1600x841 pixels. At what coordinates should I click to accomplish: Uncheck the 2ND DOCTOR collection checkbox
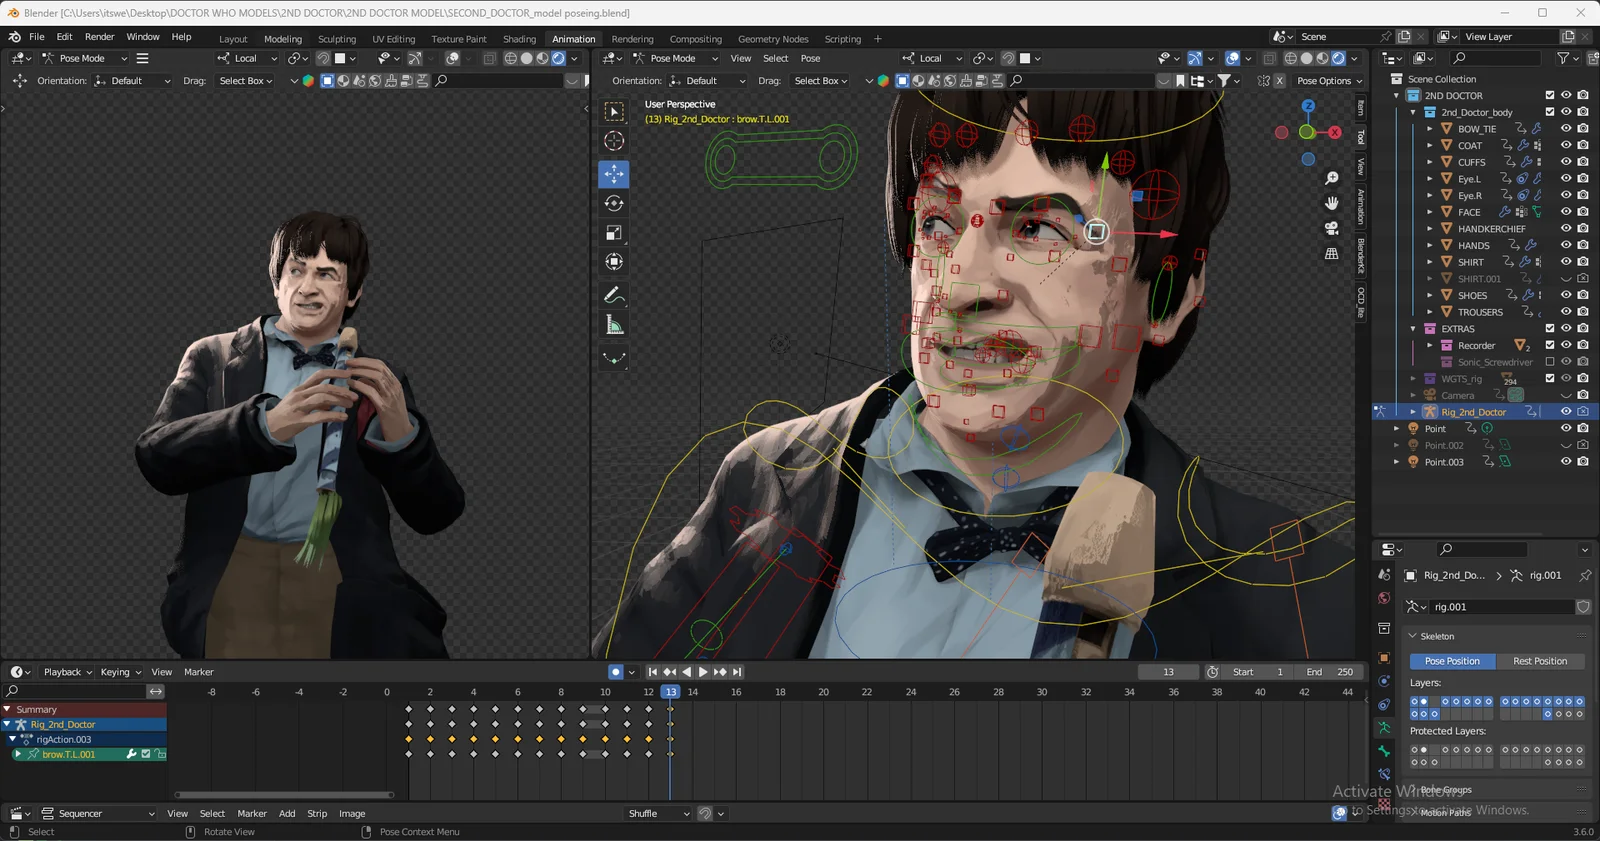pos(1550,96)
